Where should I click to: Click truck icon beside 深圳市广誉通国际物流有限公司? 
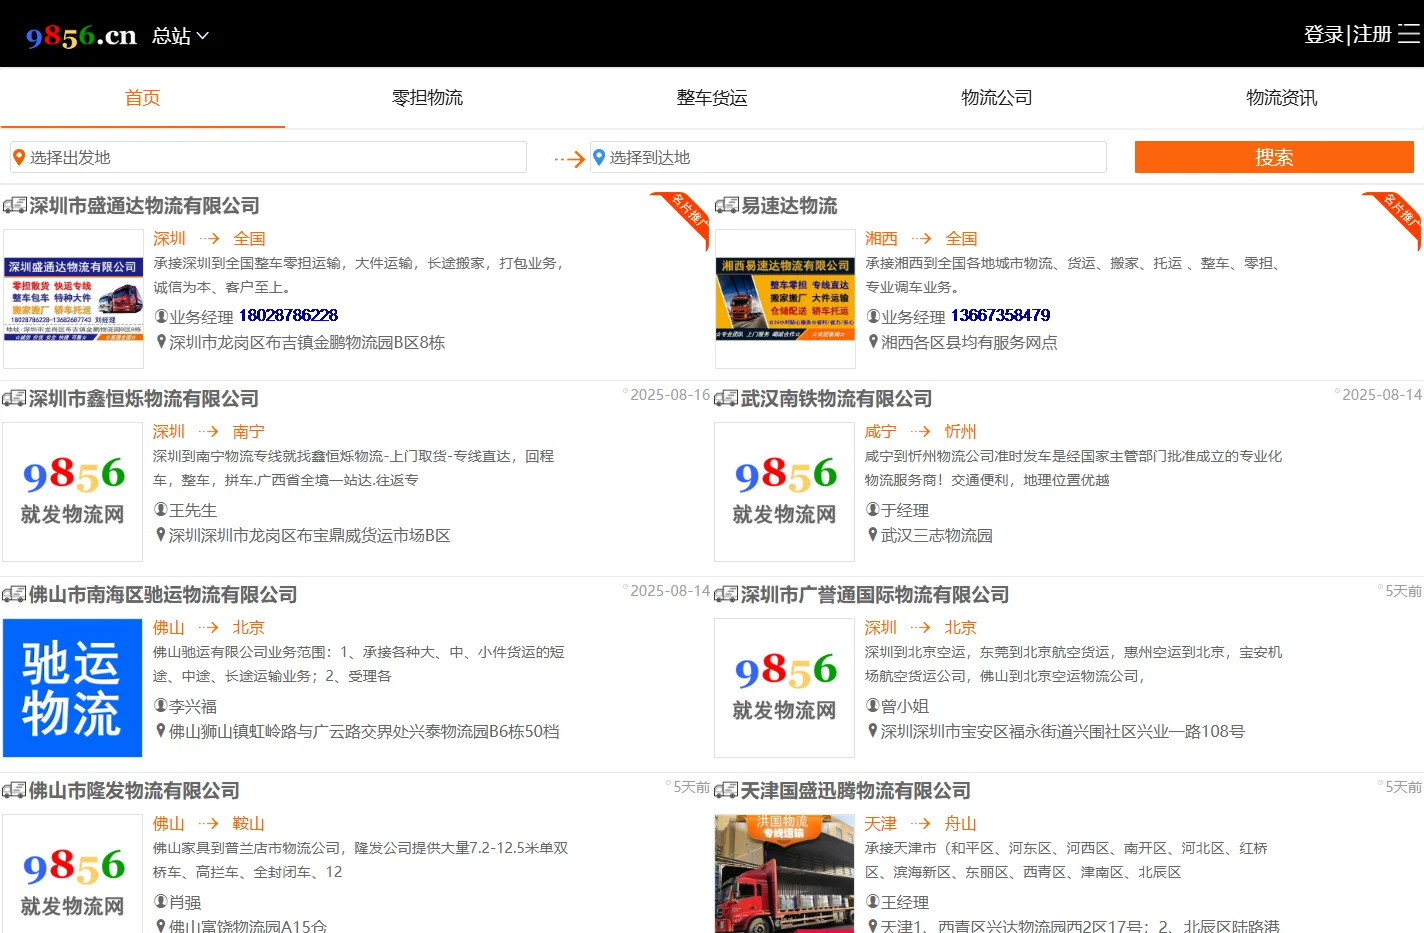click(727, 595)
